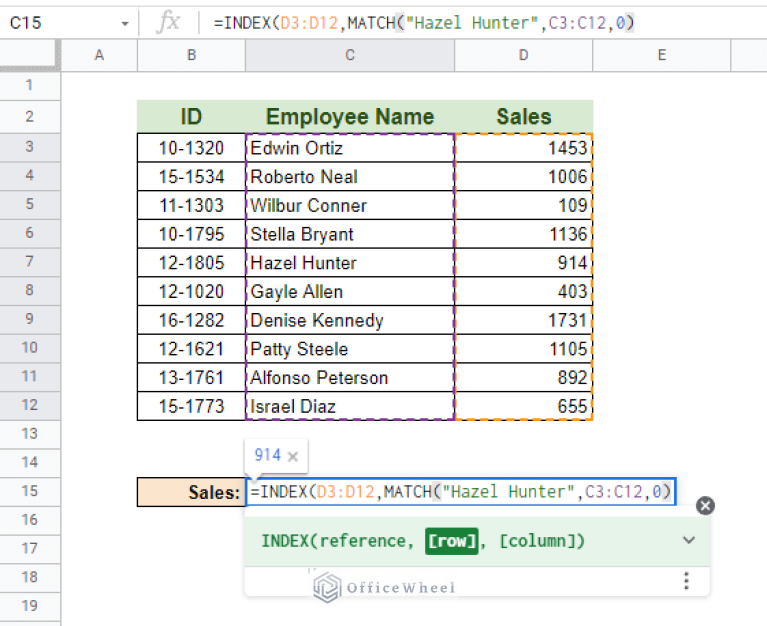This screenshot has width=767, height=626.
Task: Click the ID header cell
Action: coord(191,116)
